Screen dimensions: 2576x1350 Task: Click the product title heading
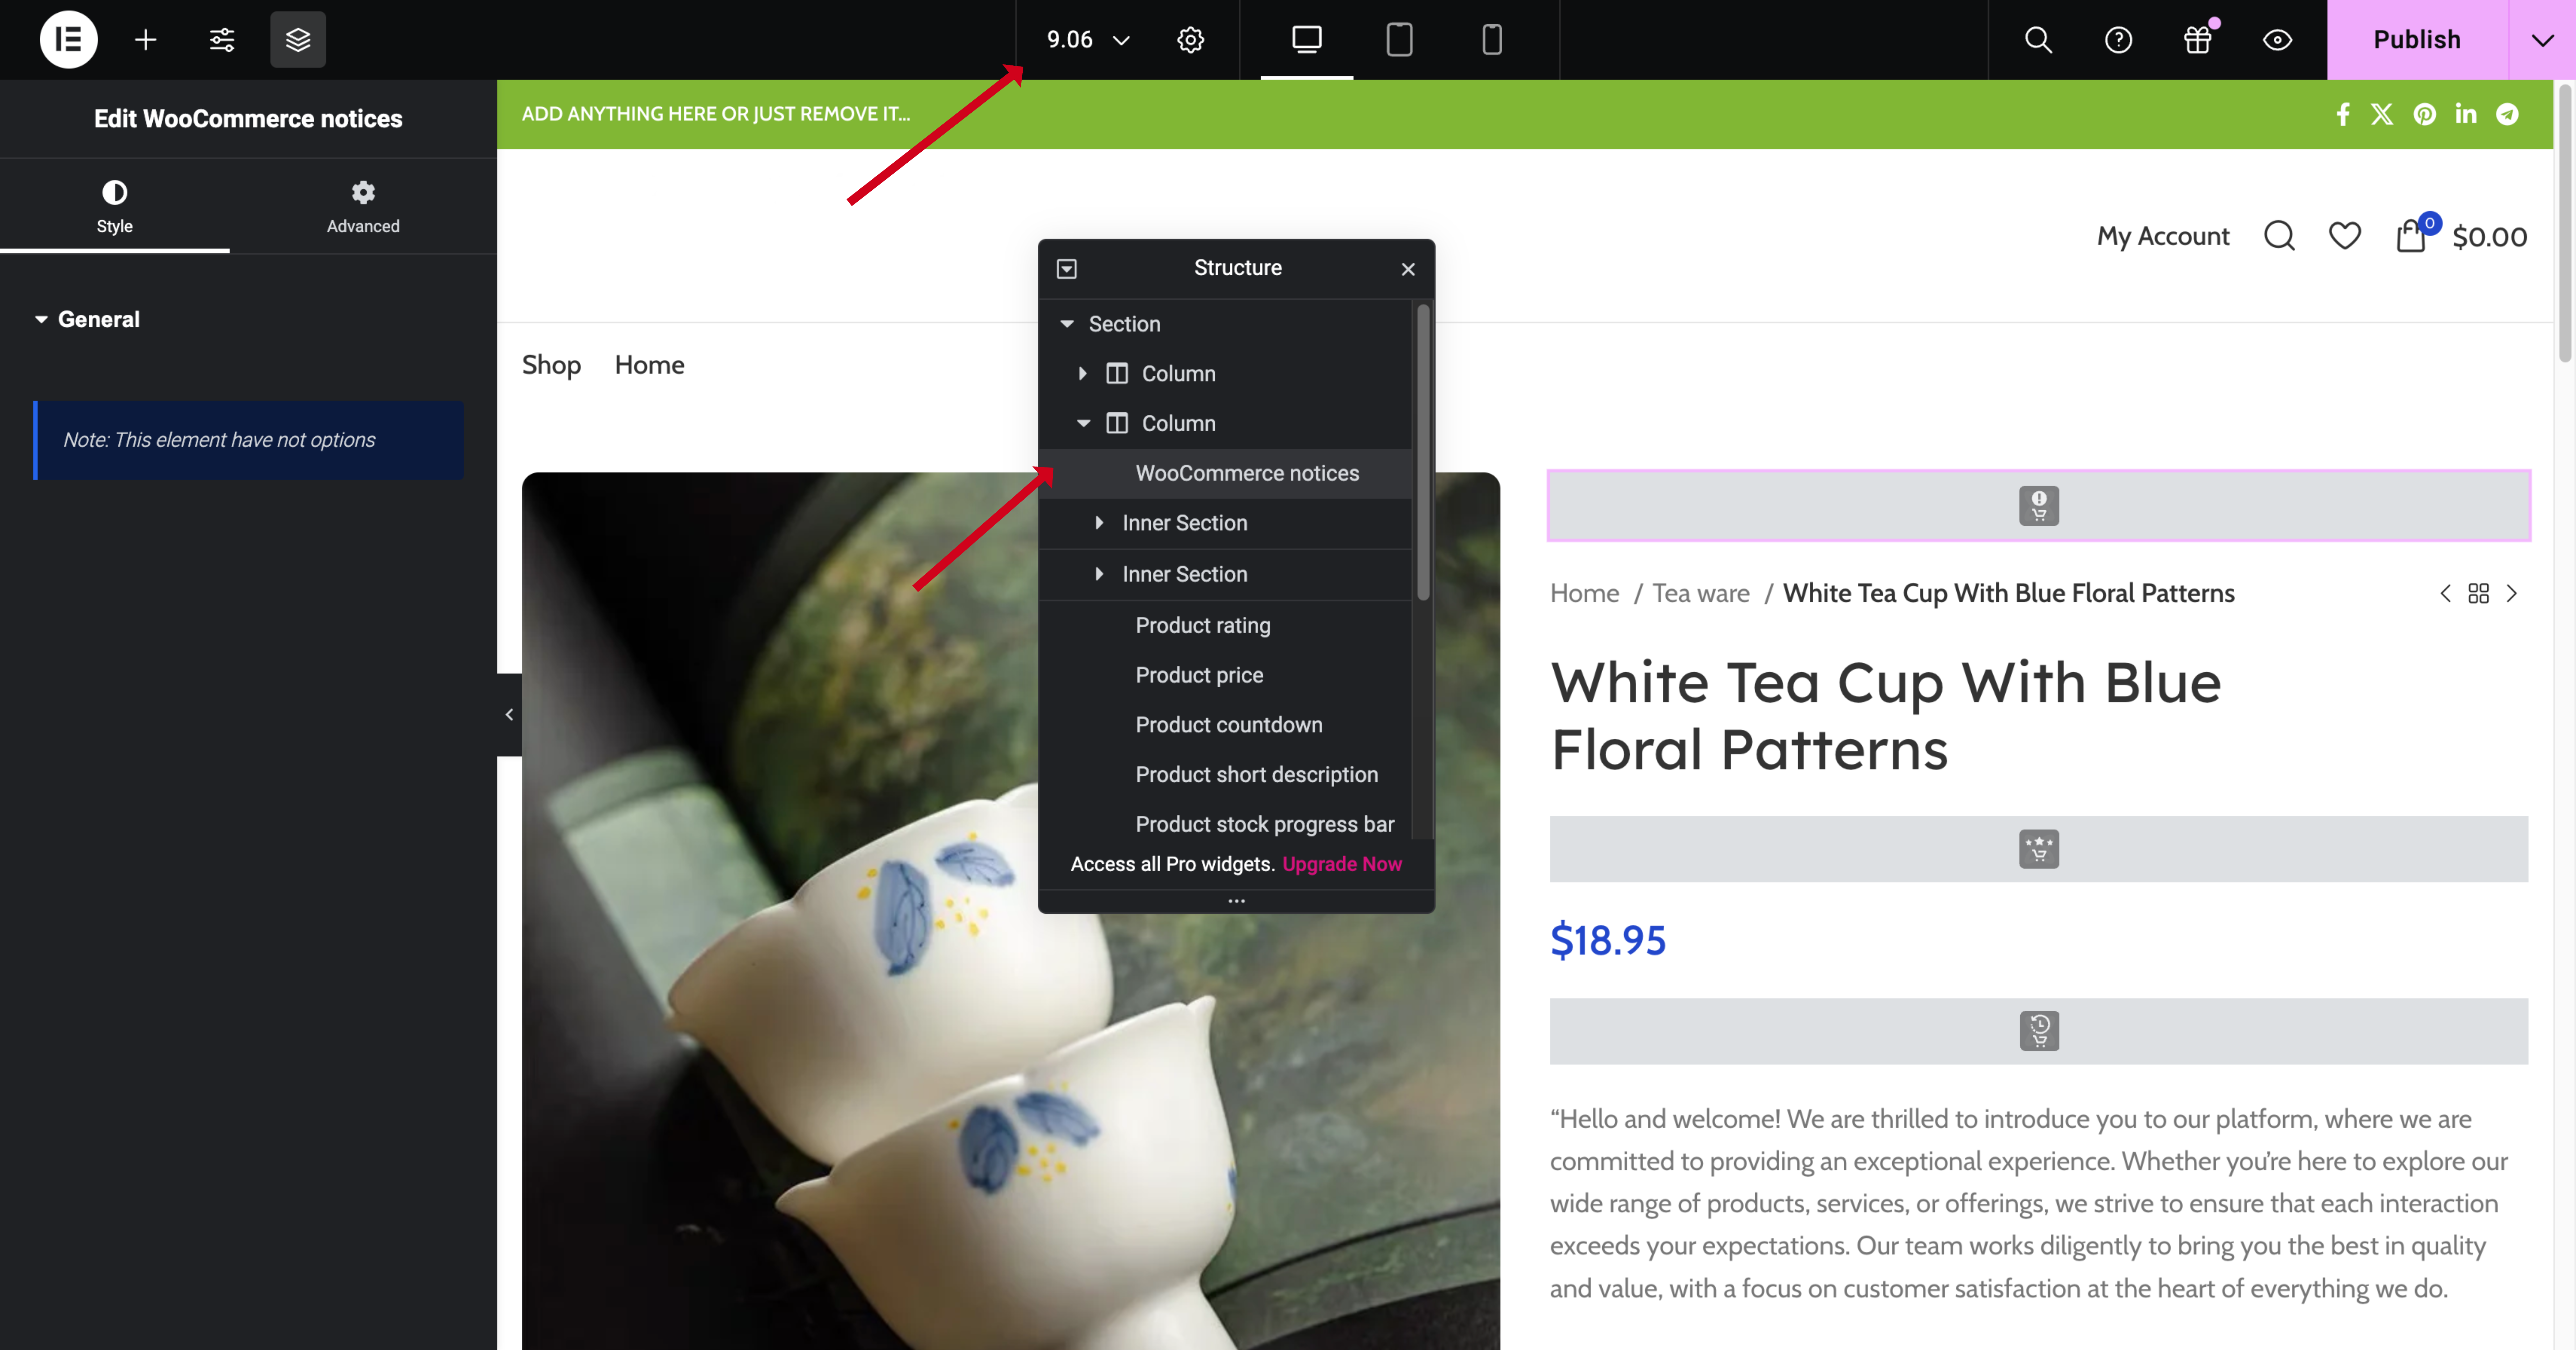tap(1886, 716)
